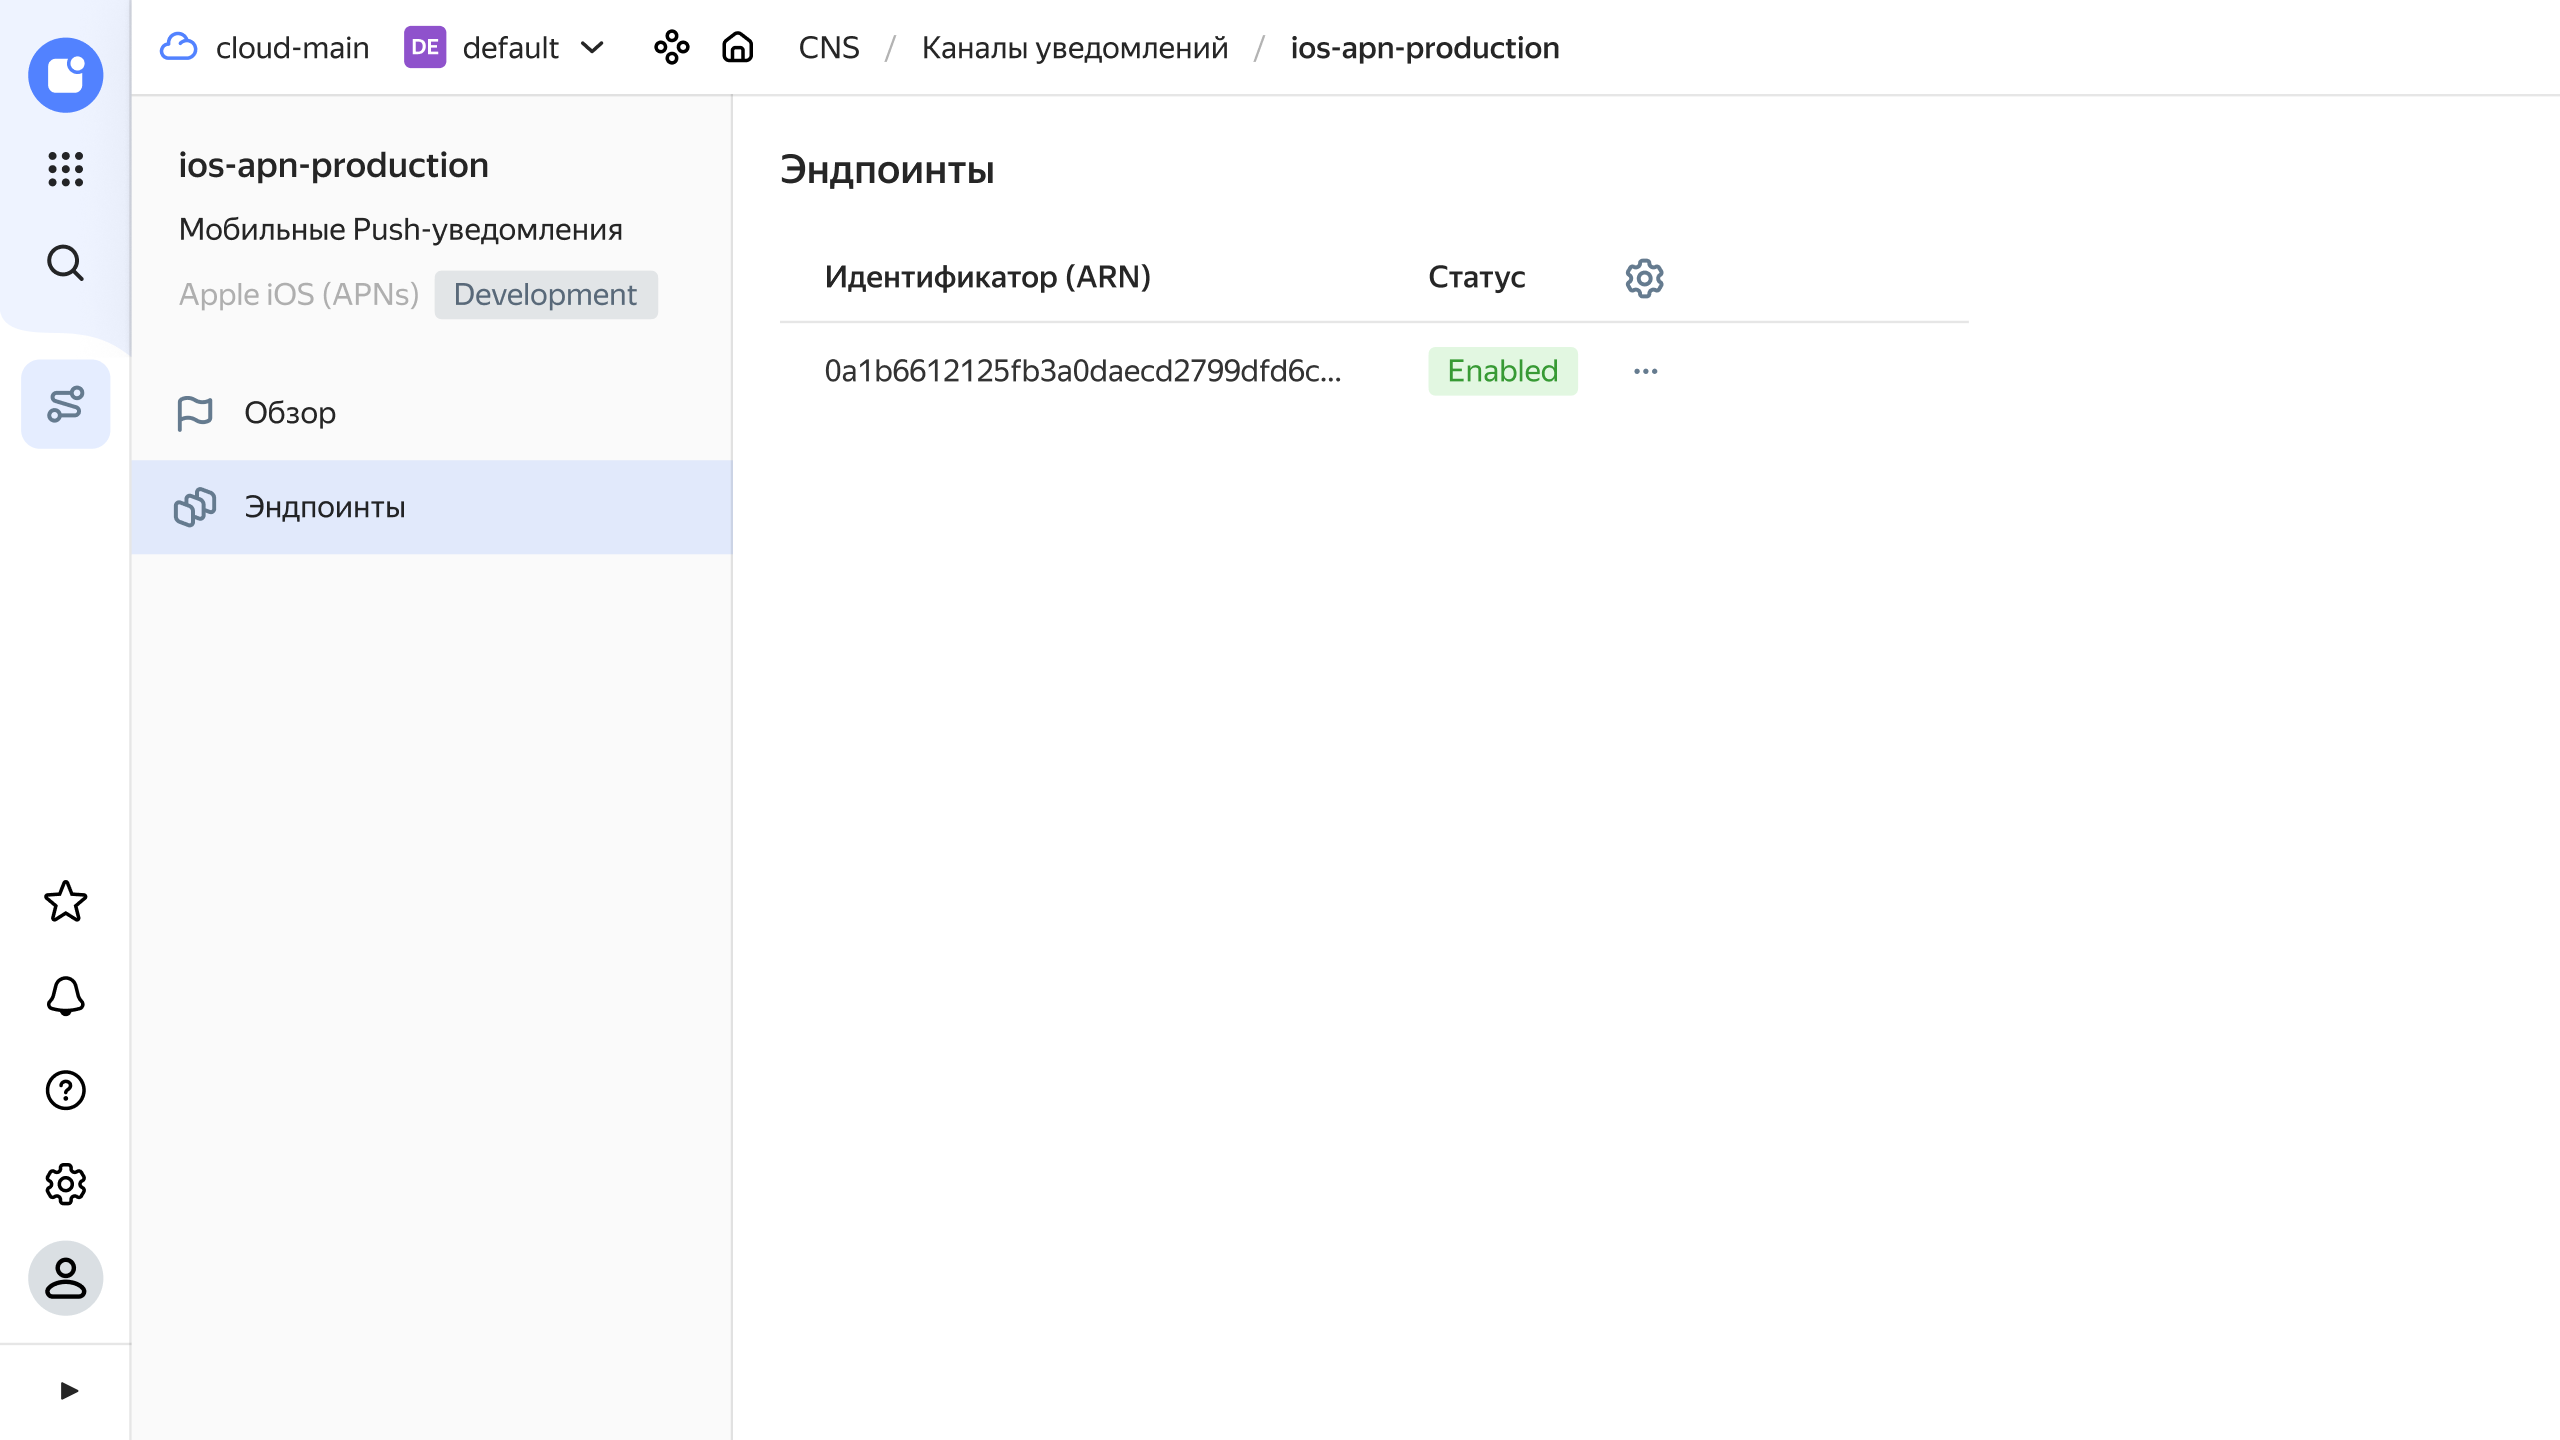Open the default folder link
2560x1440 pixels.
[x=510, y=47]
